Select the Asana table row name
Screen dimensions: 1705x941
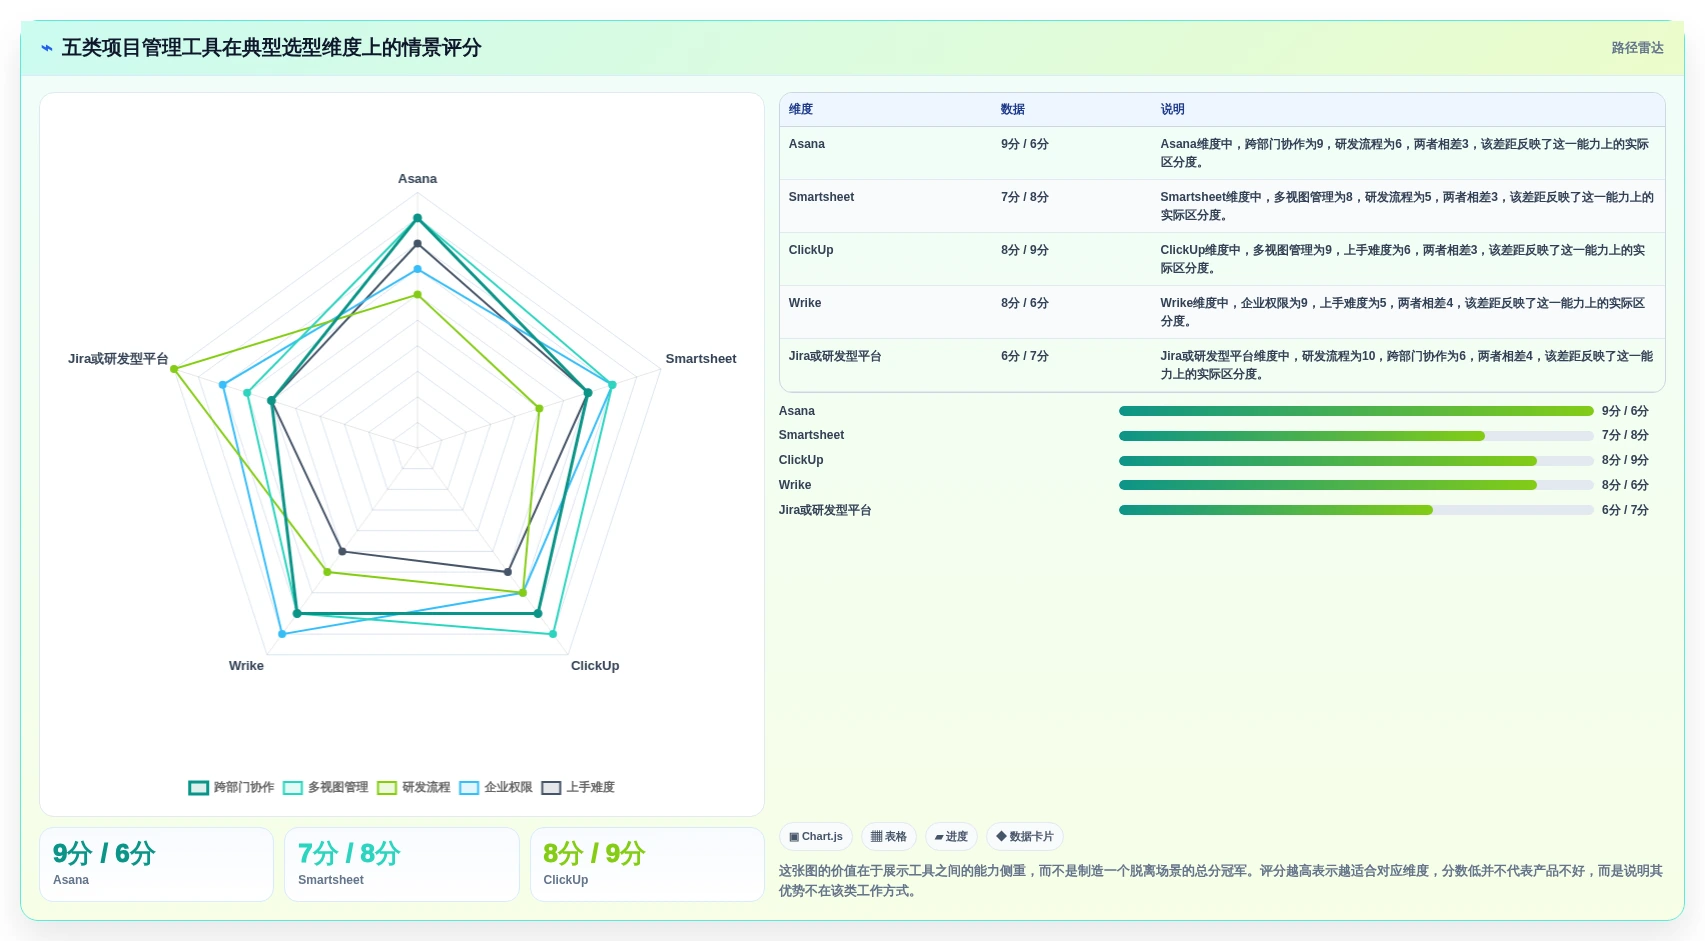click(807, 144)
